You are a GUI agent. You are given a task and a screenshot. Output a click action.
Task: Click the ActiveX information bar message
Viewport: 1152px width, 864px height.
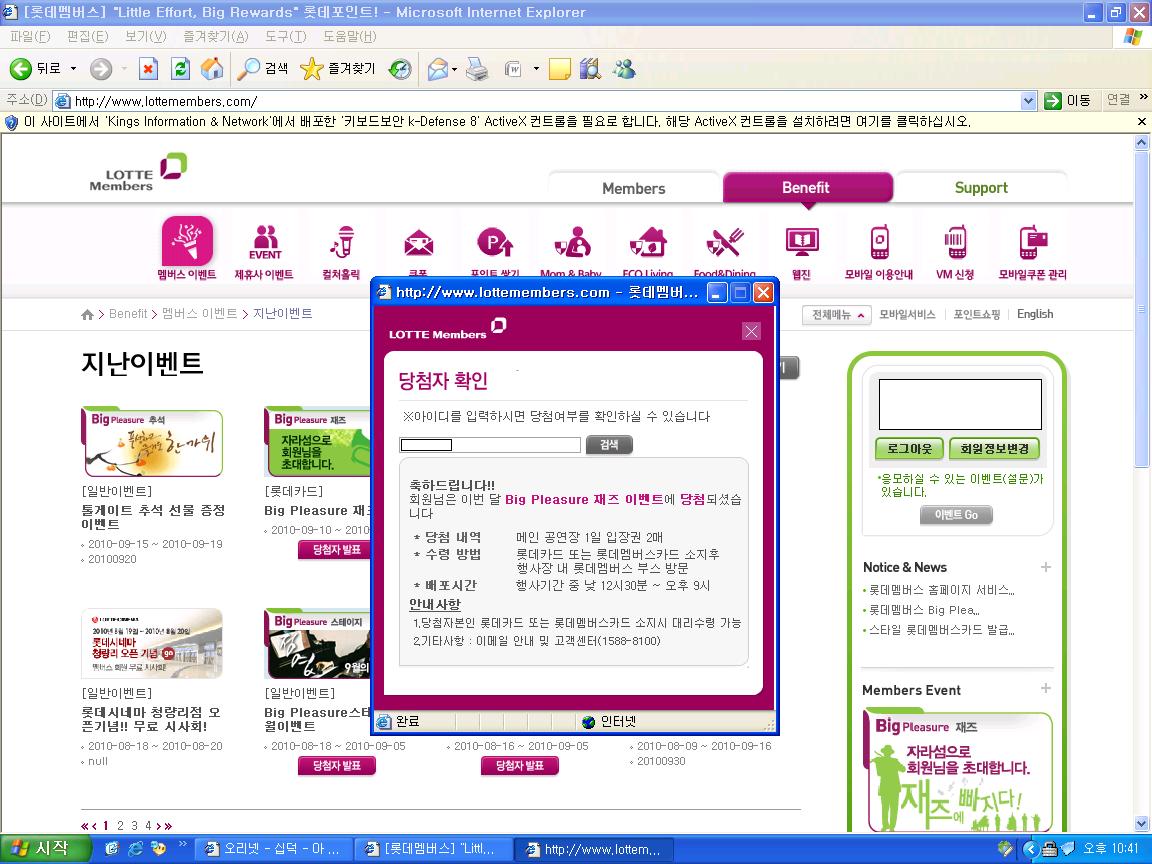[497, 122]
